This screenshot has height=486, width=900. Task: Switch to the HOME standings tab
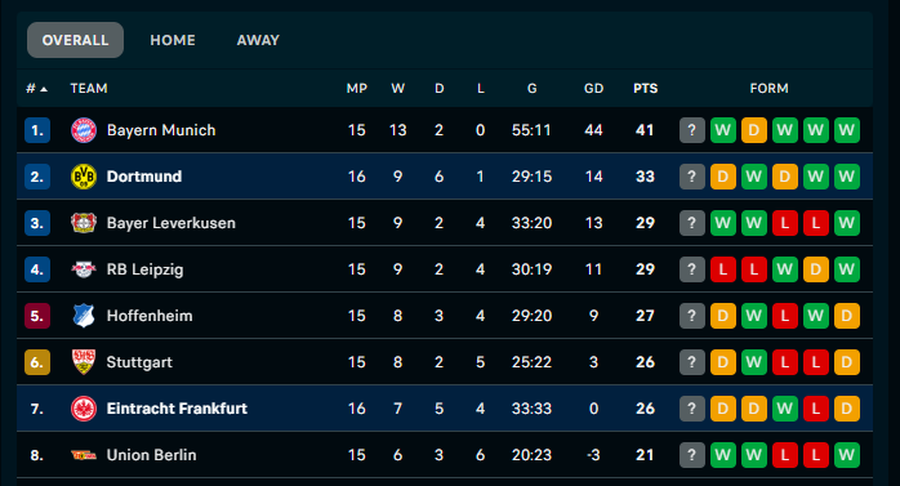coord(173,40)
